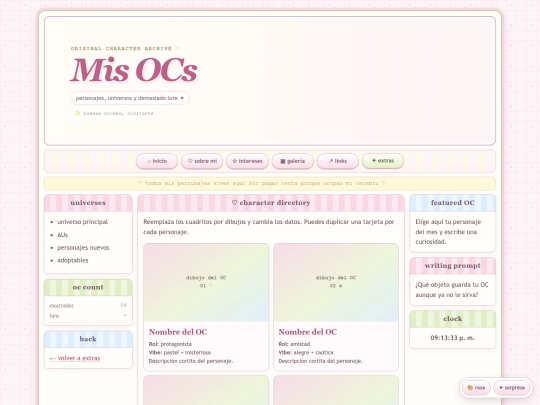Click the 'Mis OCs' page title
This screenshot has width=540, height=405.
[x=134, y=70]
